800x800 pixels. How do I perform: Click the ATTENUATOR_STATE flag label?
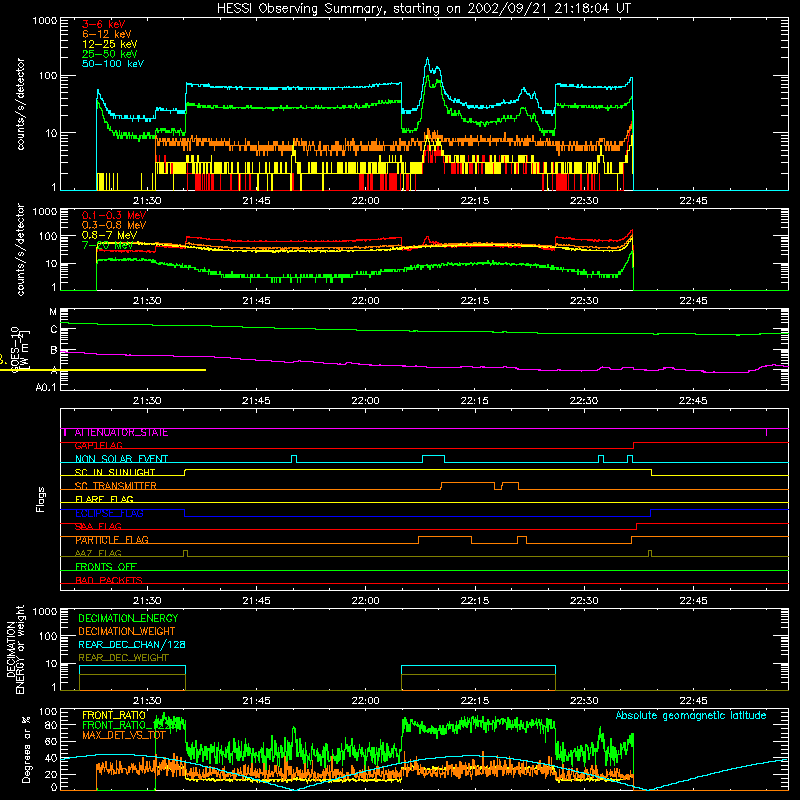pyautogui.click(x=121, y=433)
